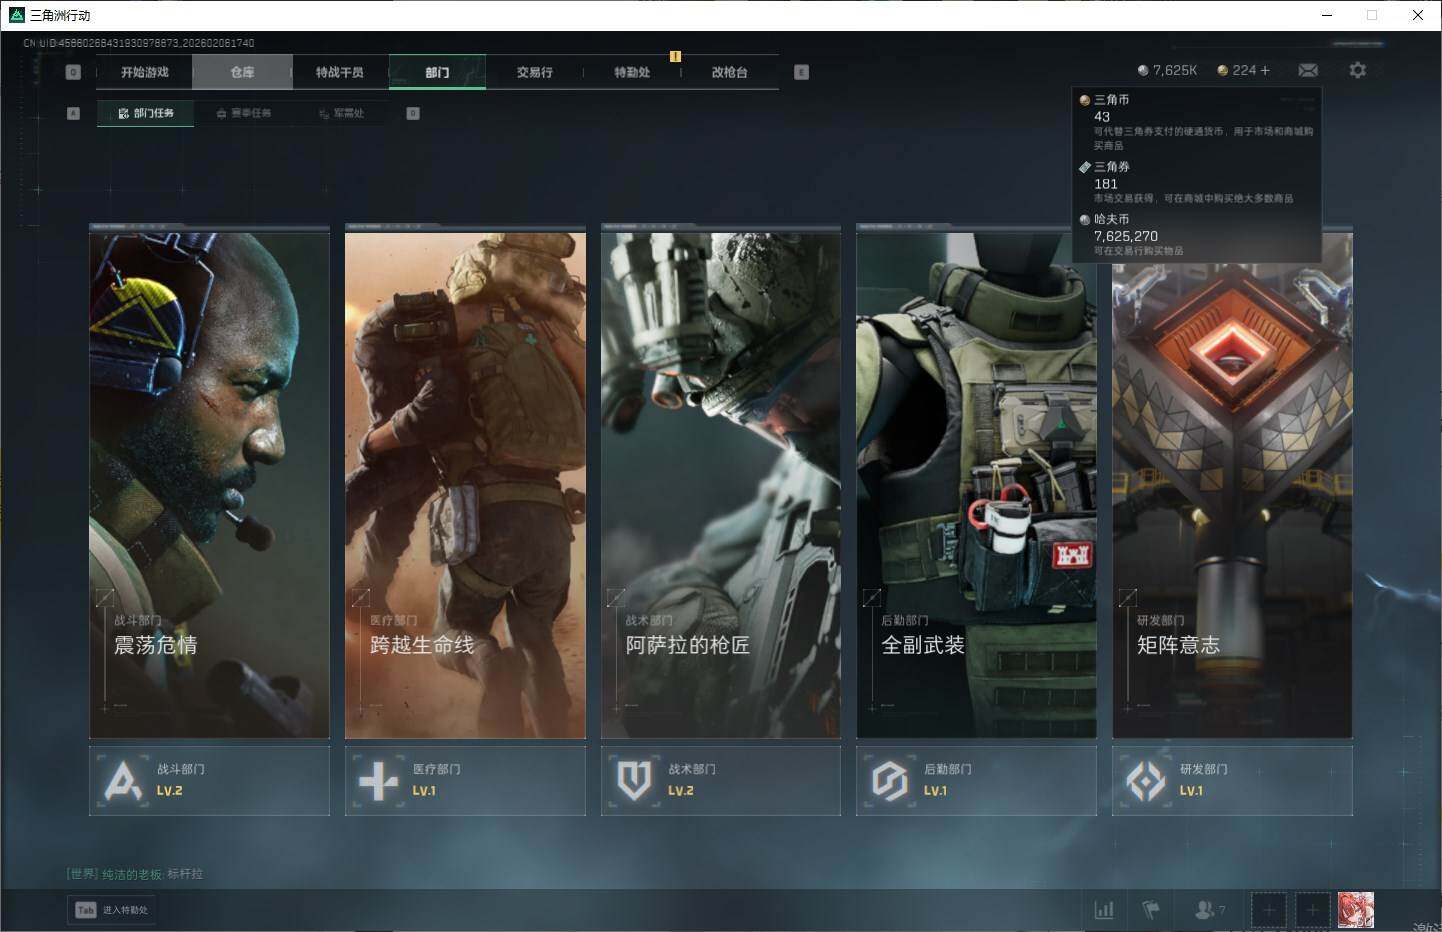Click the statistics bar chart icon

click(x=1104, y=910)
